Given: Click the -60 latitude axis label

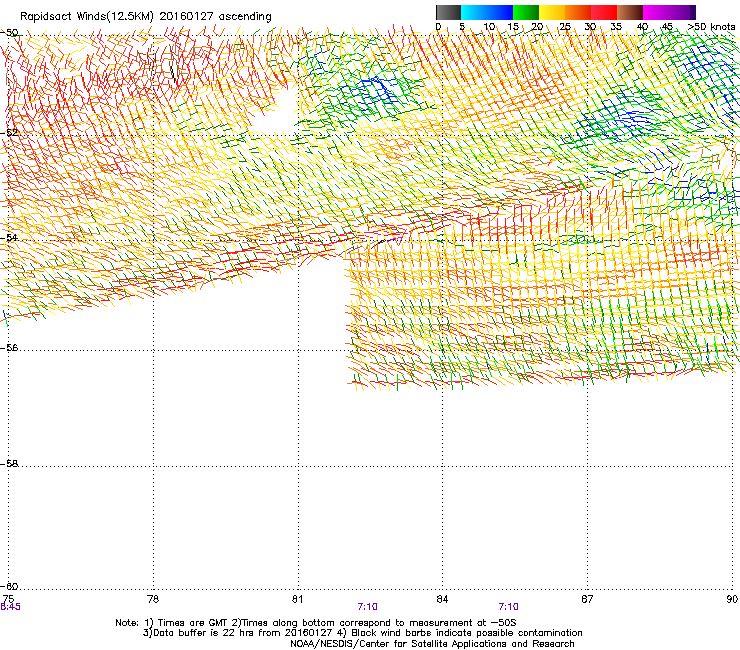Looking at the screenshot, I should pos(9,587).
